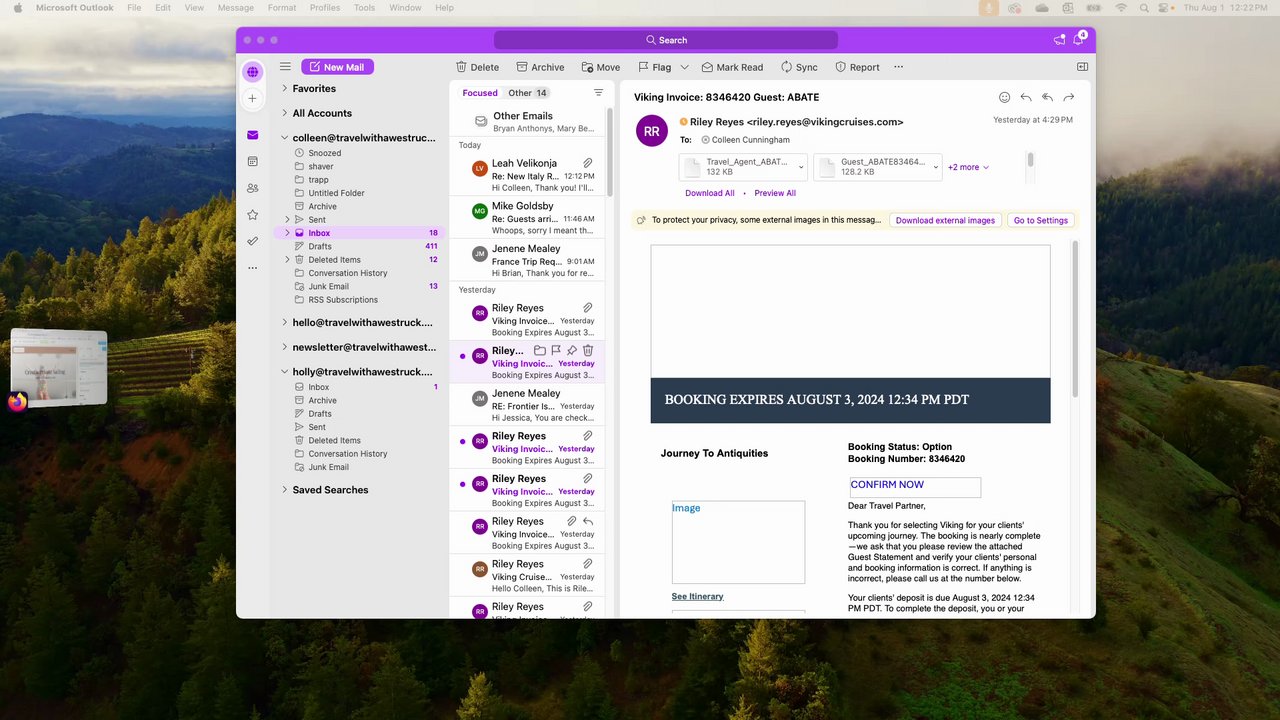Expand the Saved Searches section
1280x720 pixels.
coord(284,490)
